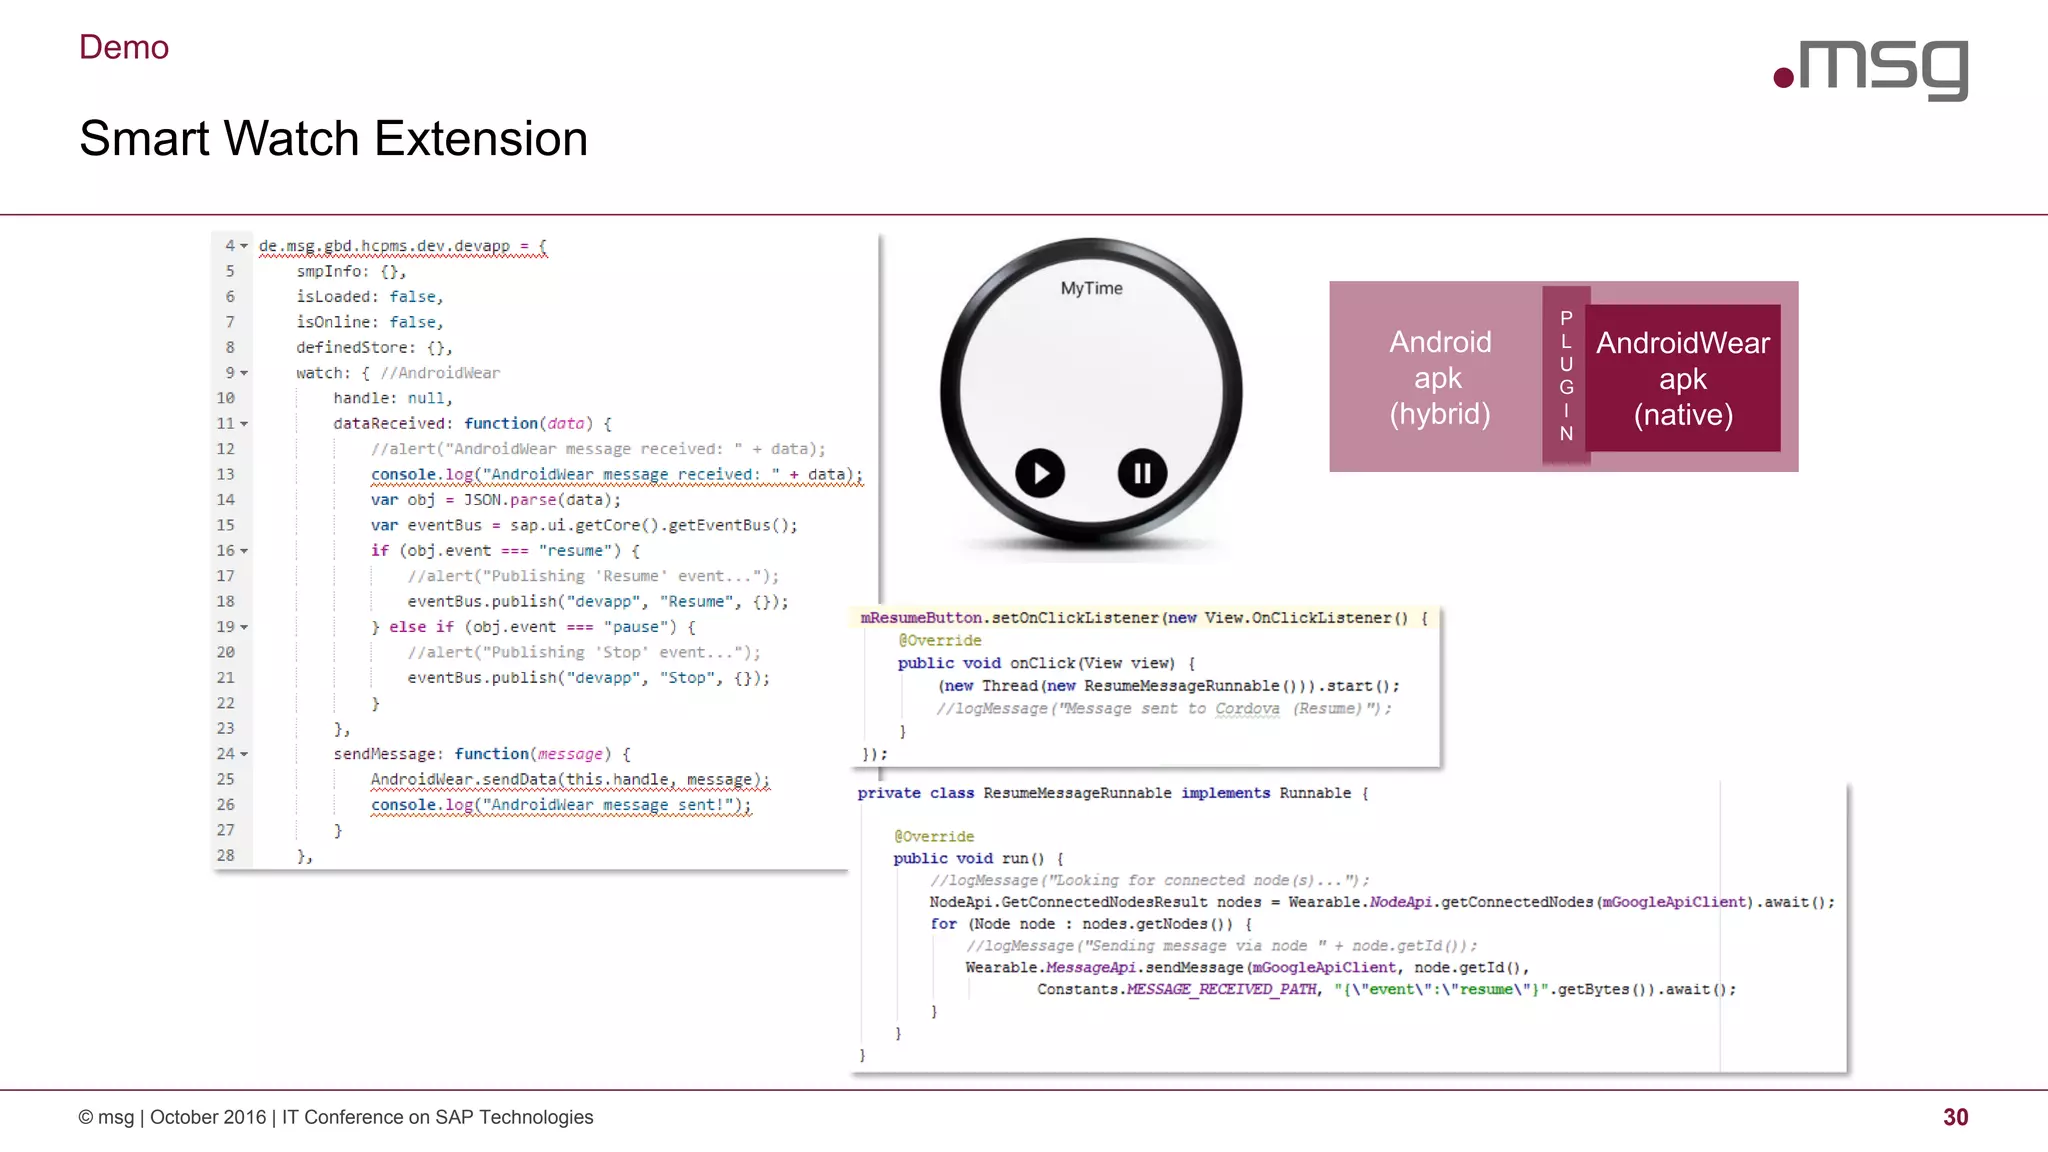Screen dimensions: 2048x1152
Task: Click line number 13 in the gutter
Action: (226, 474)
